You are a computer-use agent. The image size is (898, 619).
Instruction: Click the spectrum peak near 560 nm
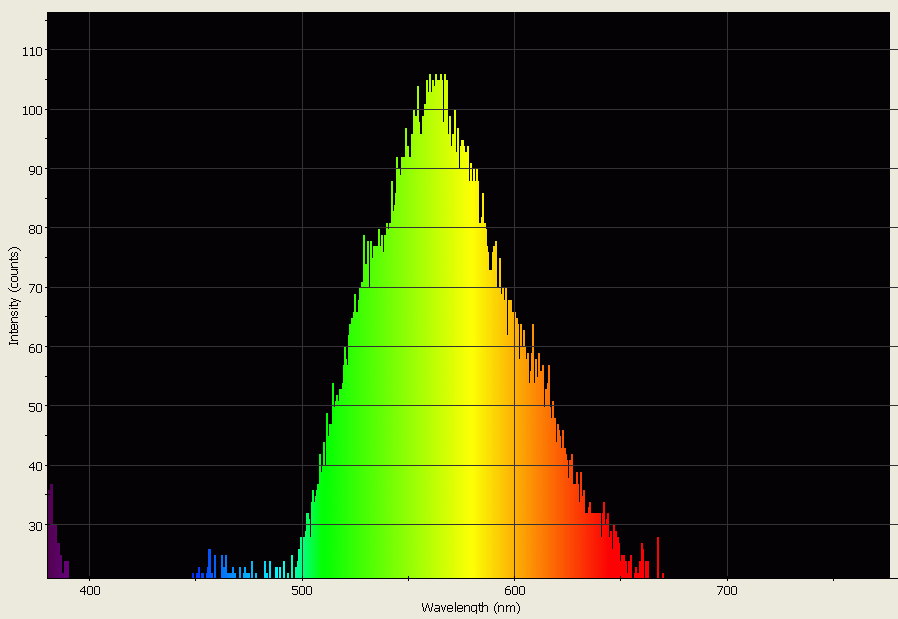click(437, 80)
